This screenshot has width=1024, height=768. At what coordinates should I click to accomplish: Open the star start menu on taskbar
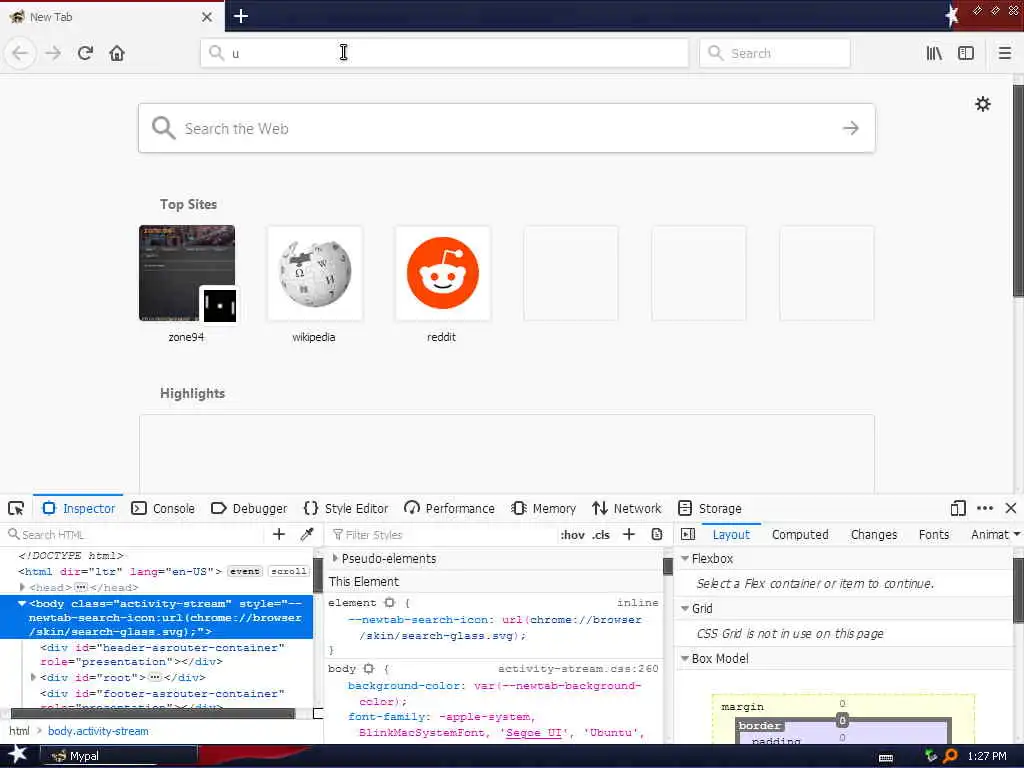[x=17, y=756]
